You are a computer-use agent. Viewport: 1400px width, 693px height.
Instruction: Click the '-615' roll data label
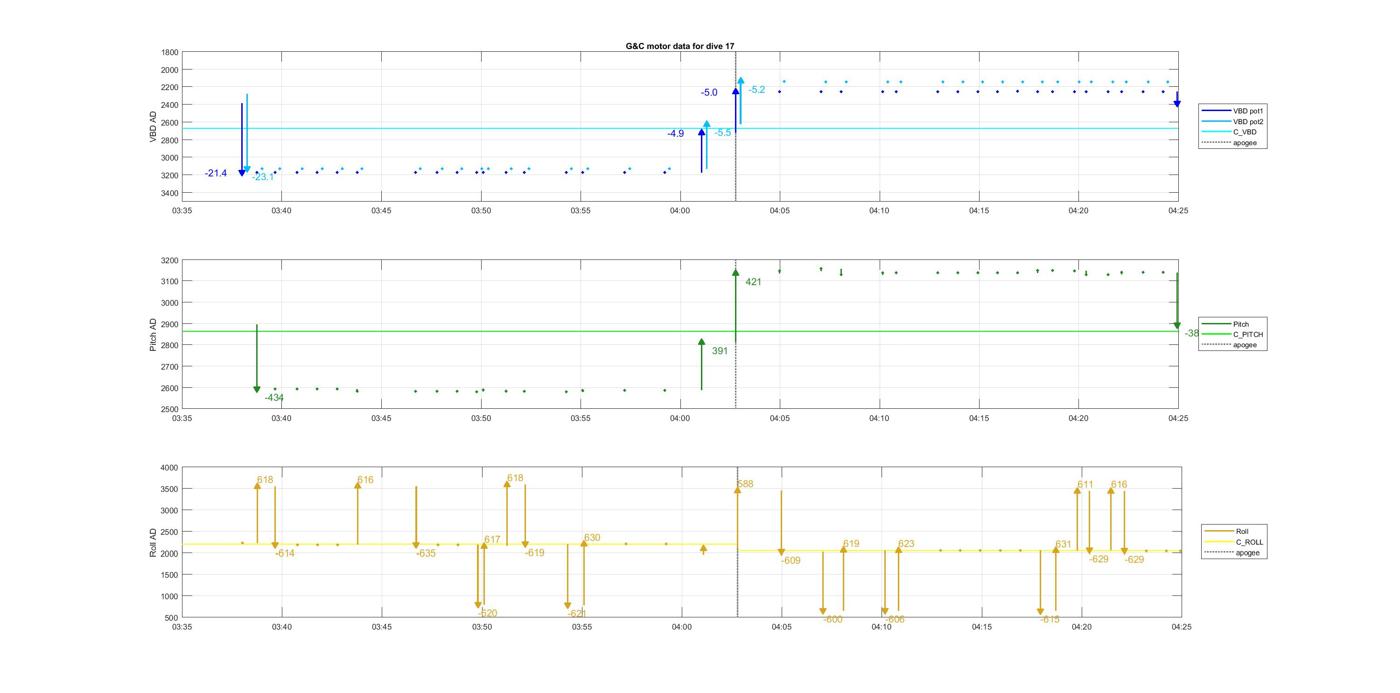coord(1049,620)
